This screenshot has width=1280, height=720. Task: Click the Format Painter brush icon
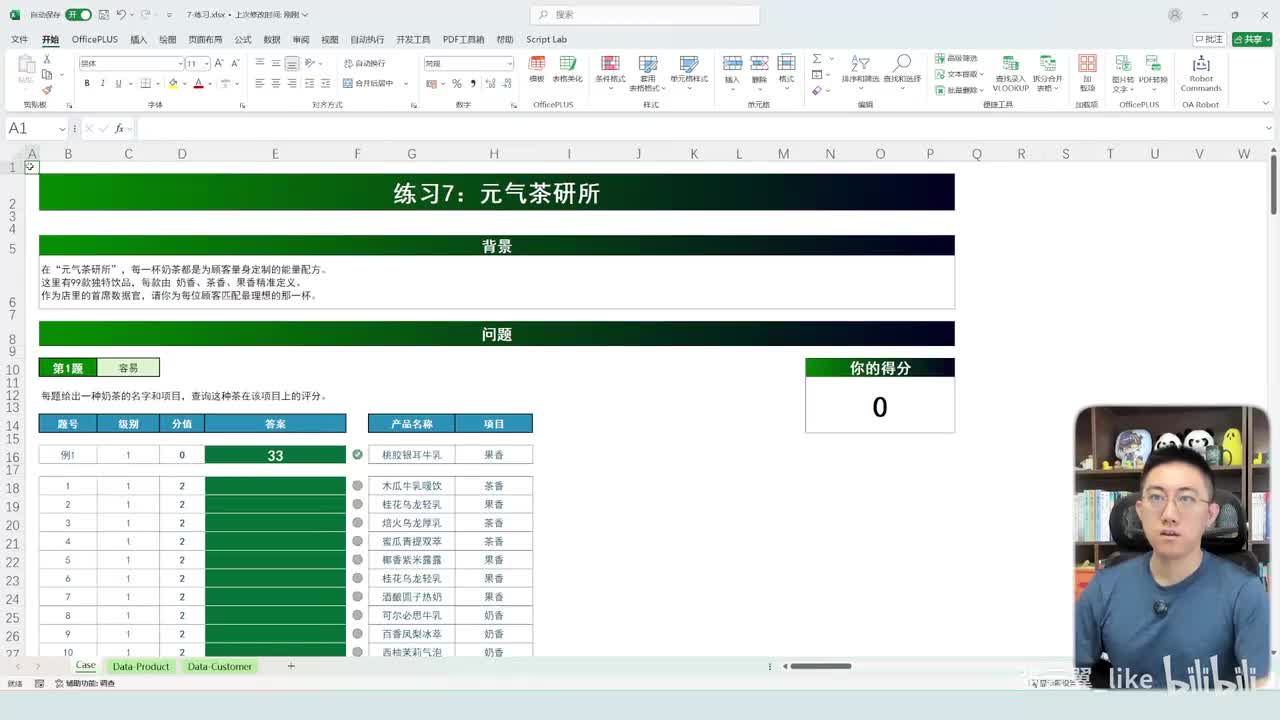(47, 90)
